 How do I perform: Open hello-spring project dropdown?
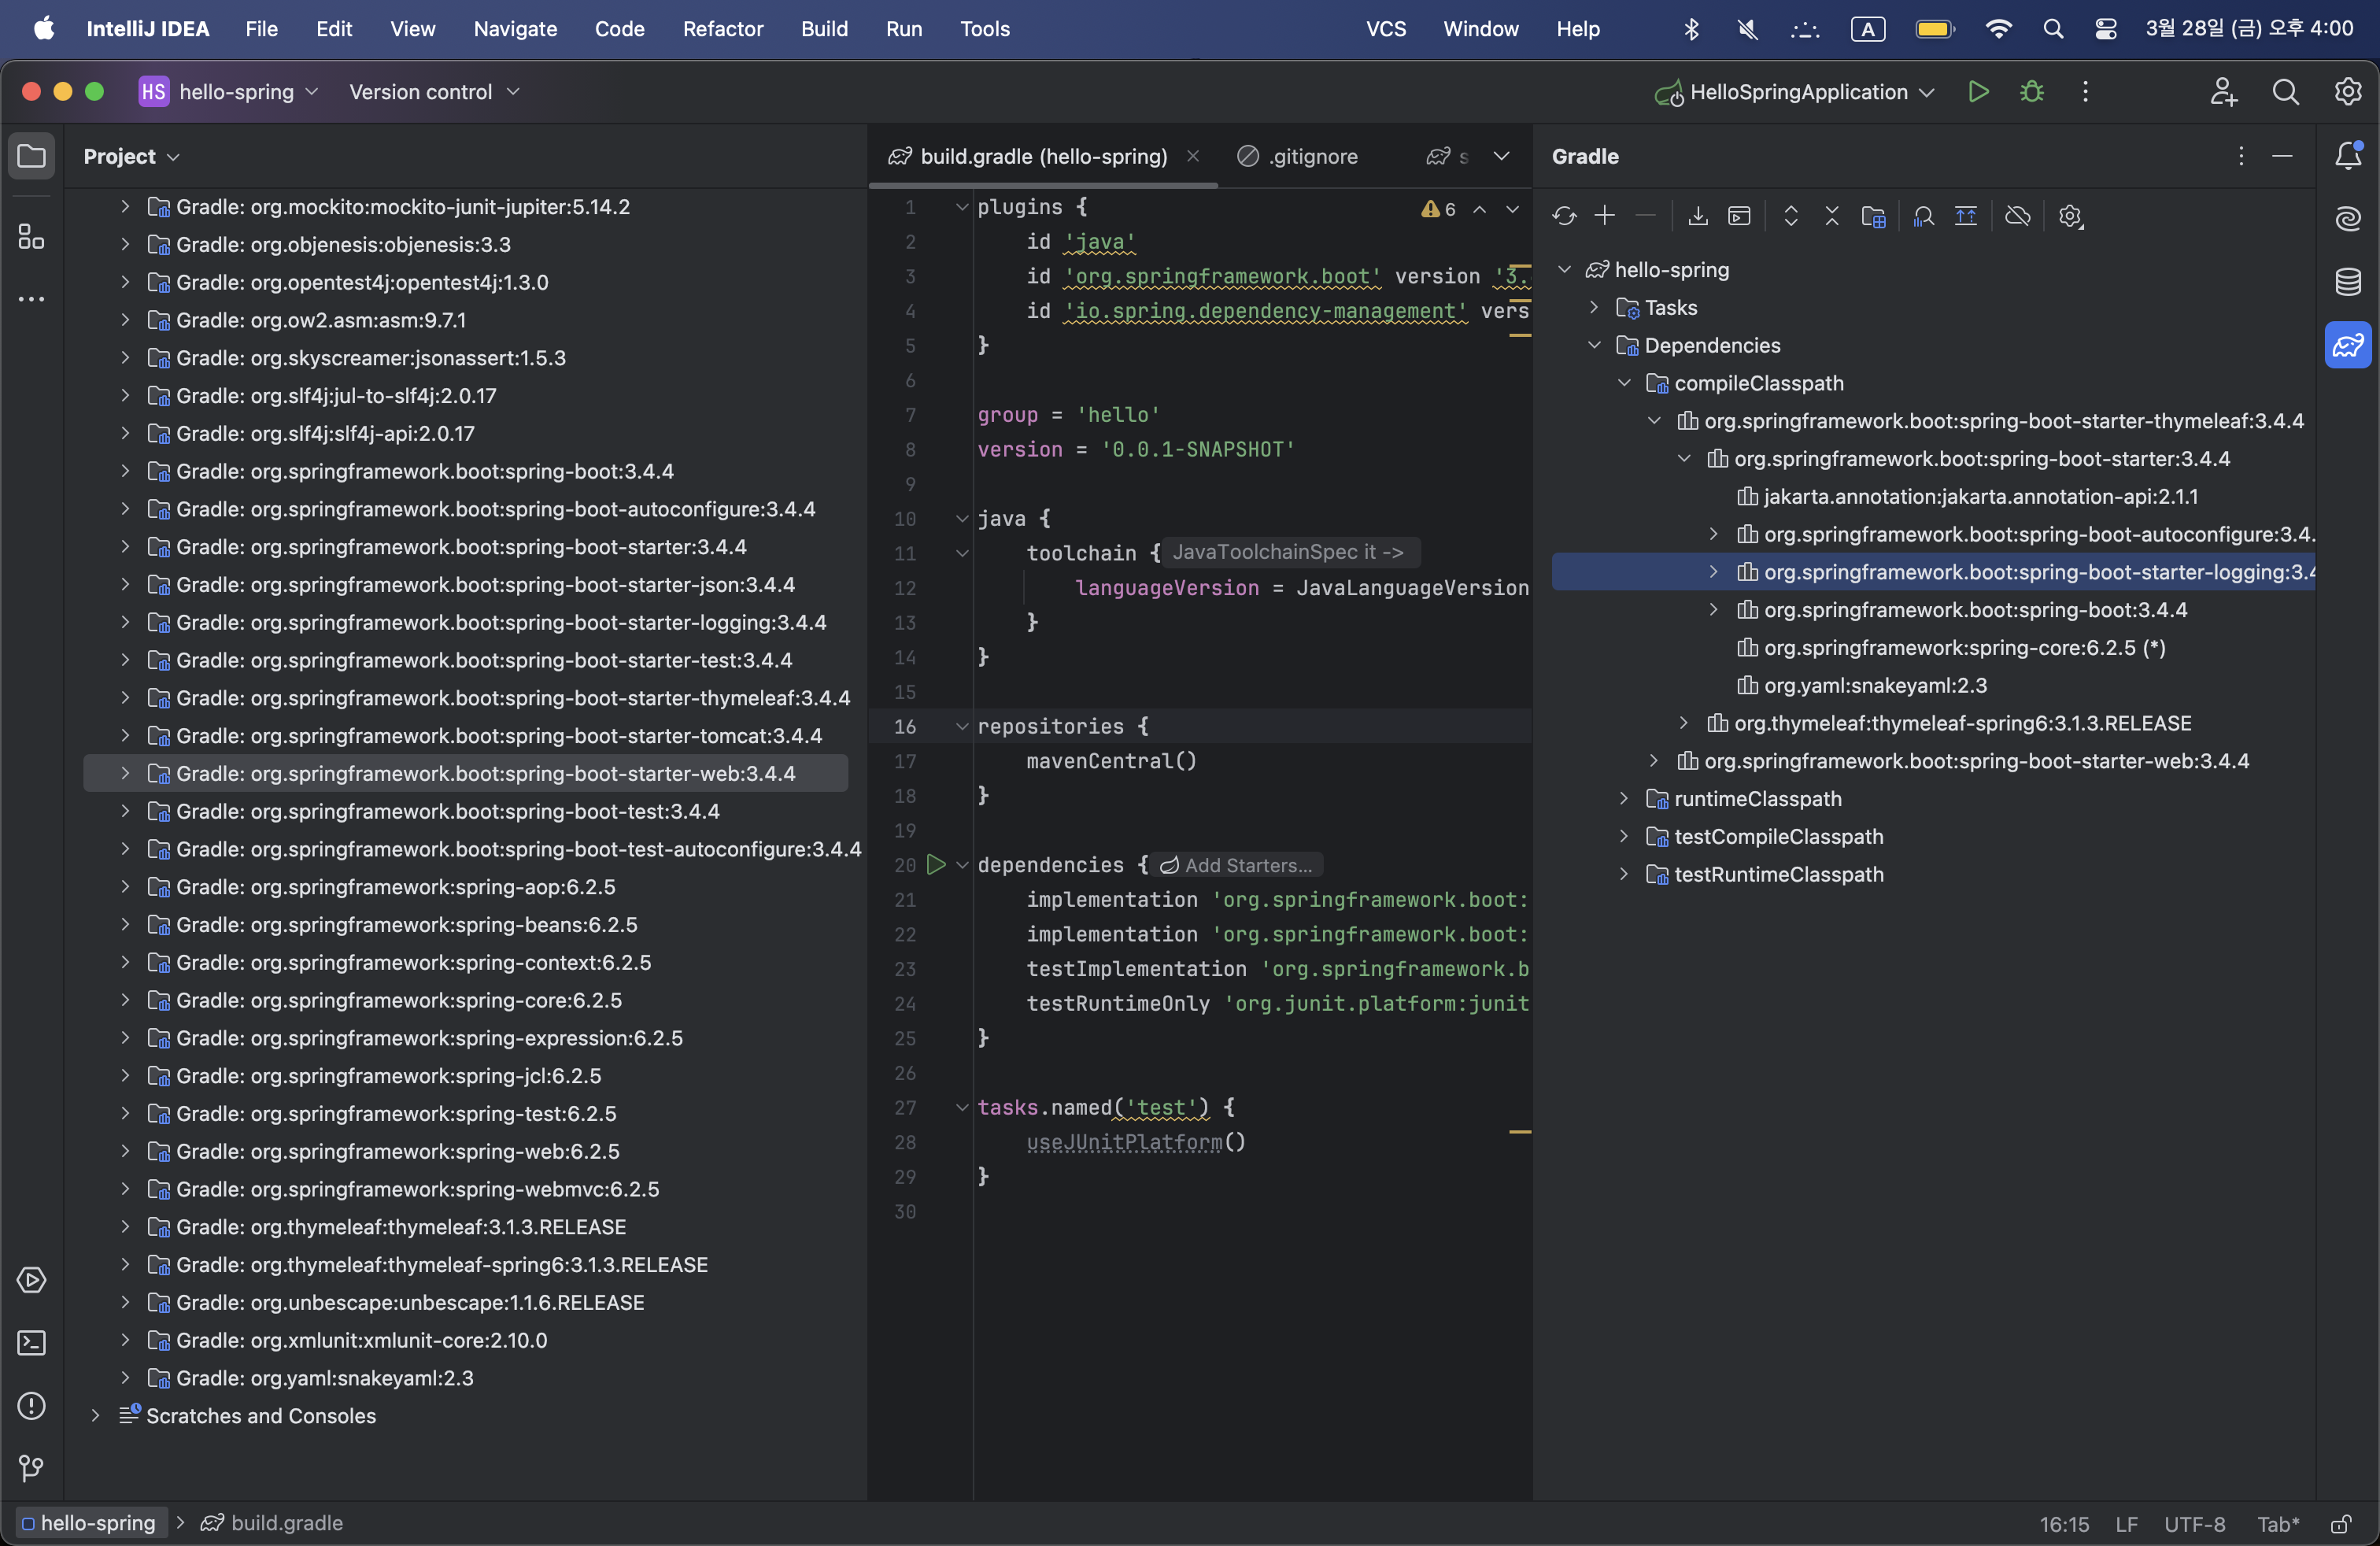229,92
